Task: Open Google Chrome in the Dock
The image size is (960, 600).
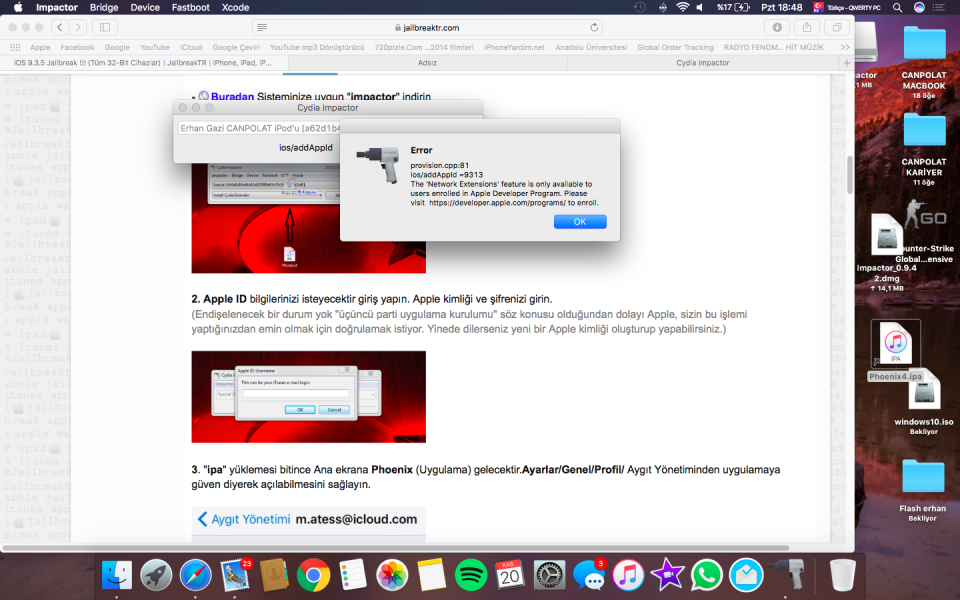Action: 313,574
